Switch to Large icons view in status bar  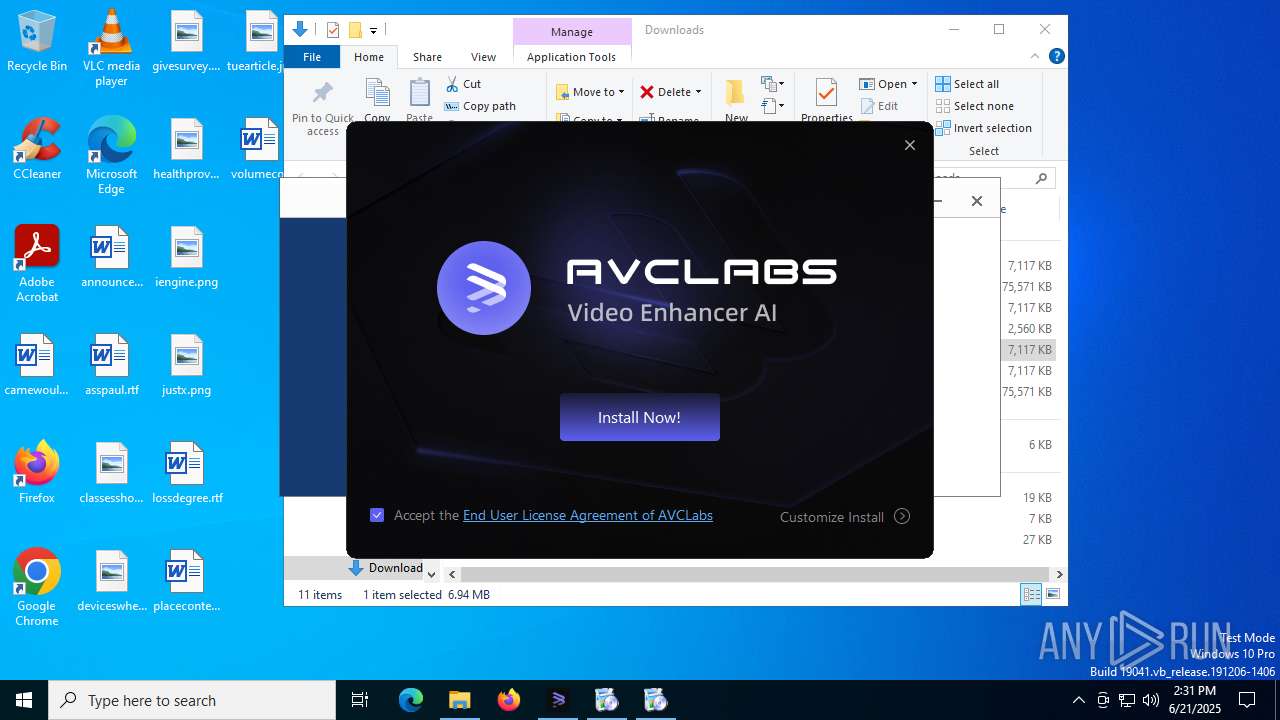click(1052, 595)
